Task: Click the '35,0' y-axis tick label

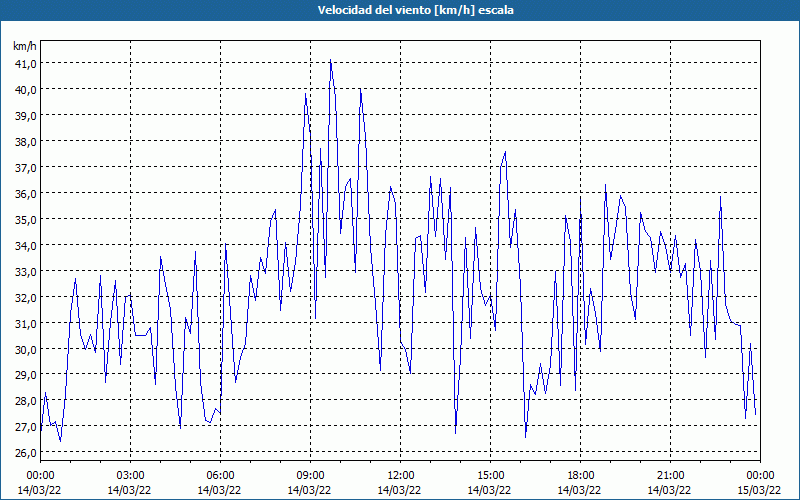Action: pyautogui.click(x=26, y=220)
